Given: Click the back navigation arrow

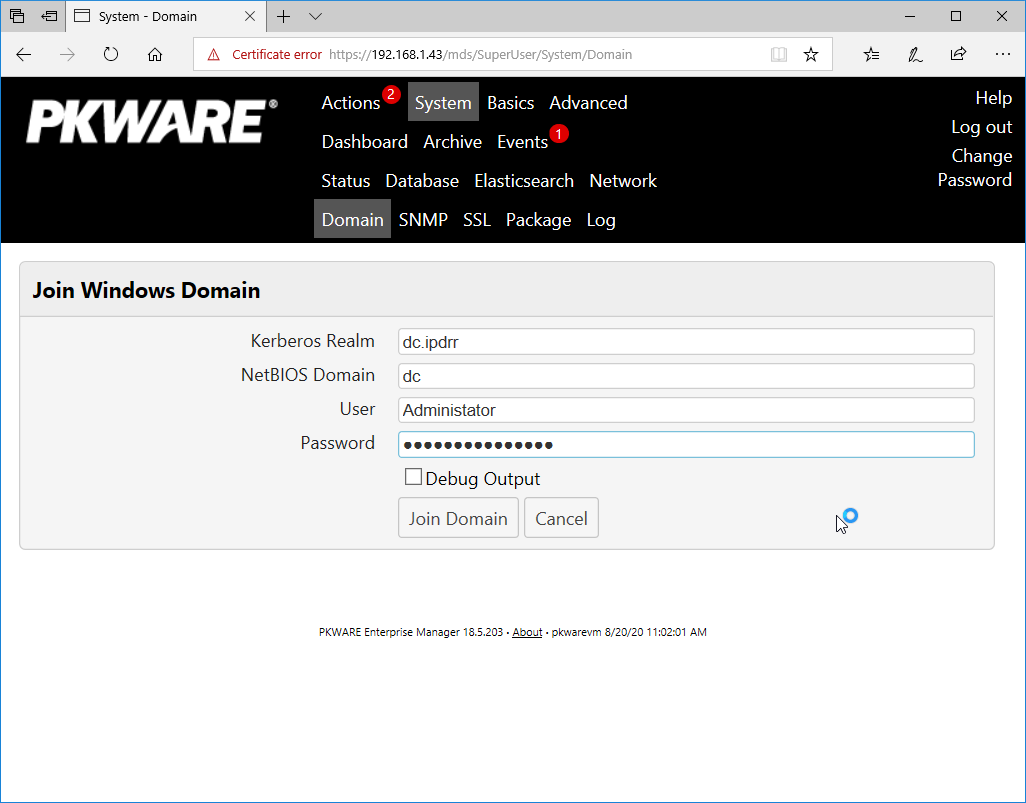Looking at the screenshot, I should tap(24, 55).
